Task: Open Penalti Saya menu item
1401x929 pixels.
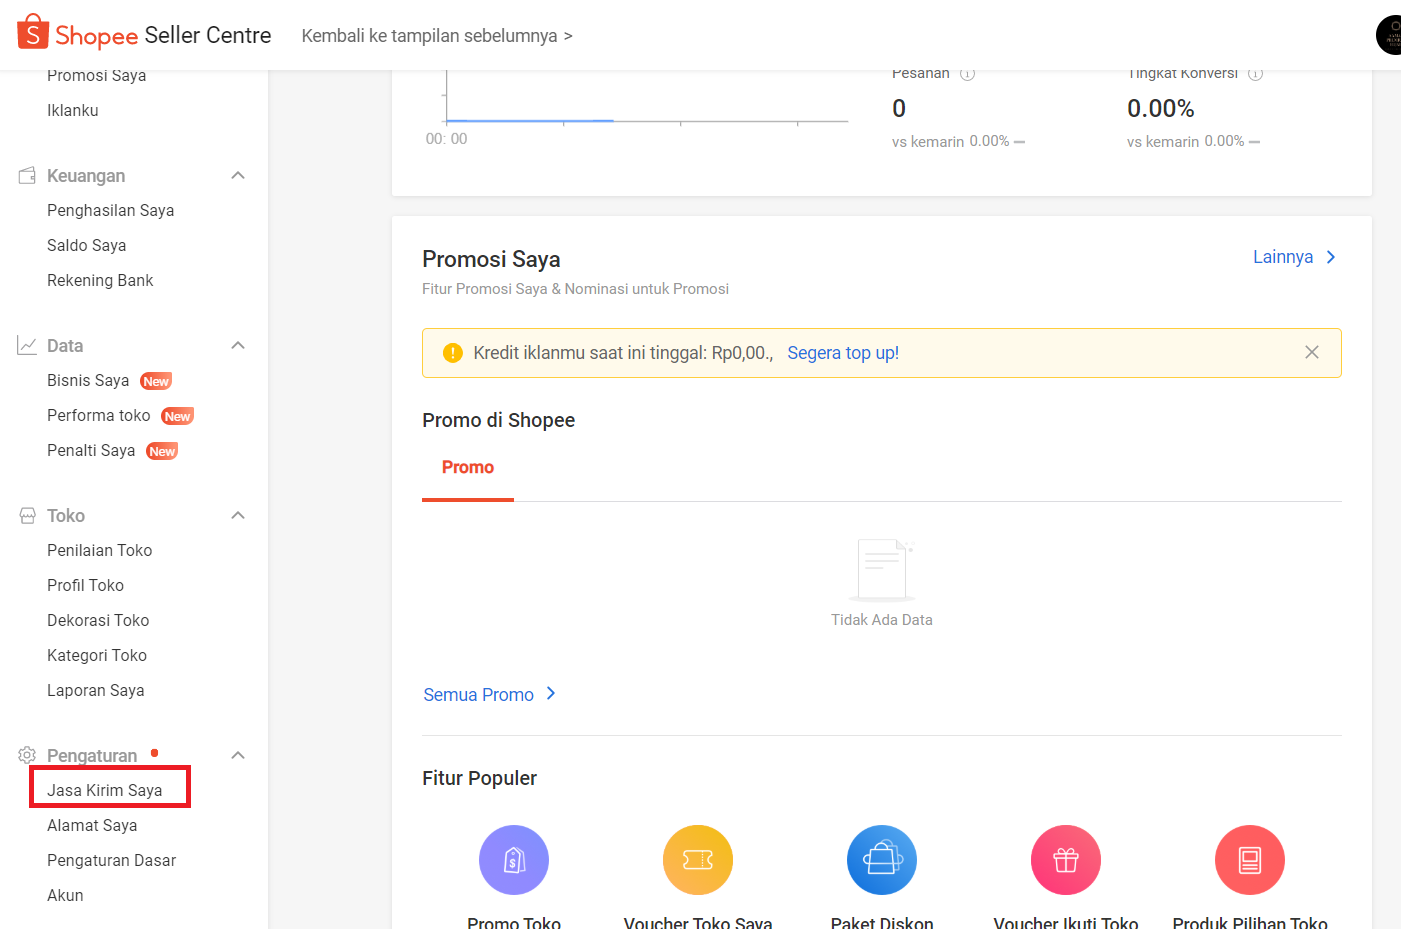Action: [91, 450]
